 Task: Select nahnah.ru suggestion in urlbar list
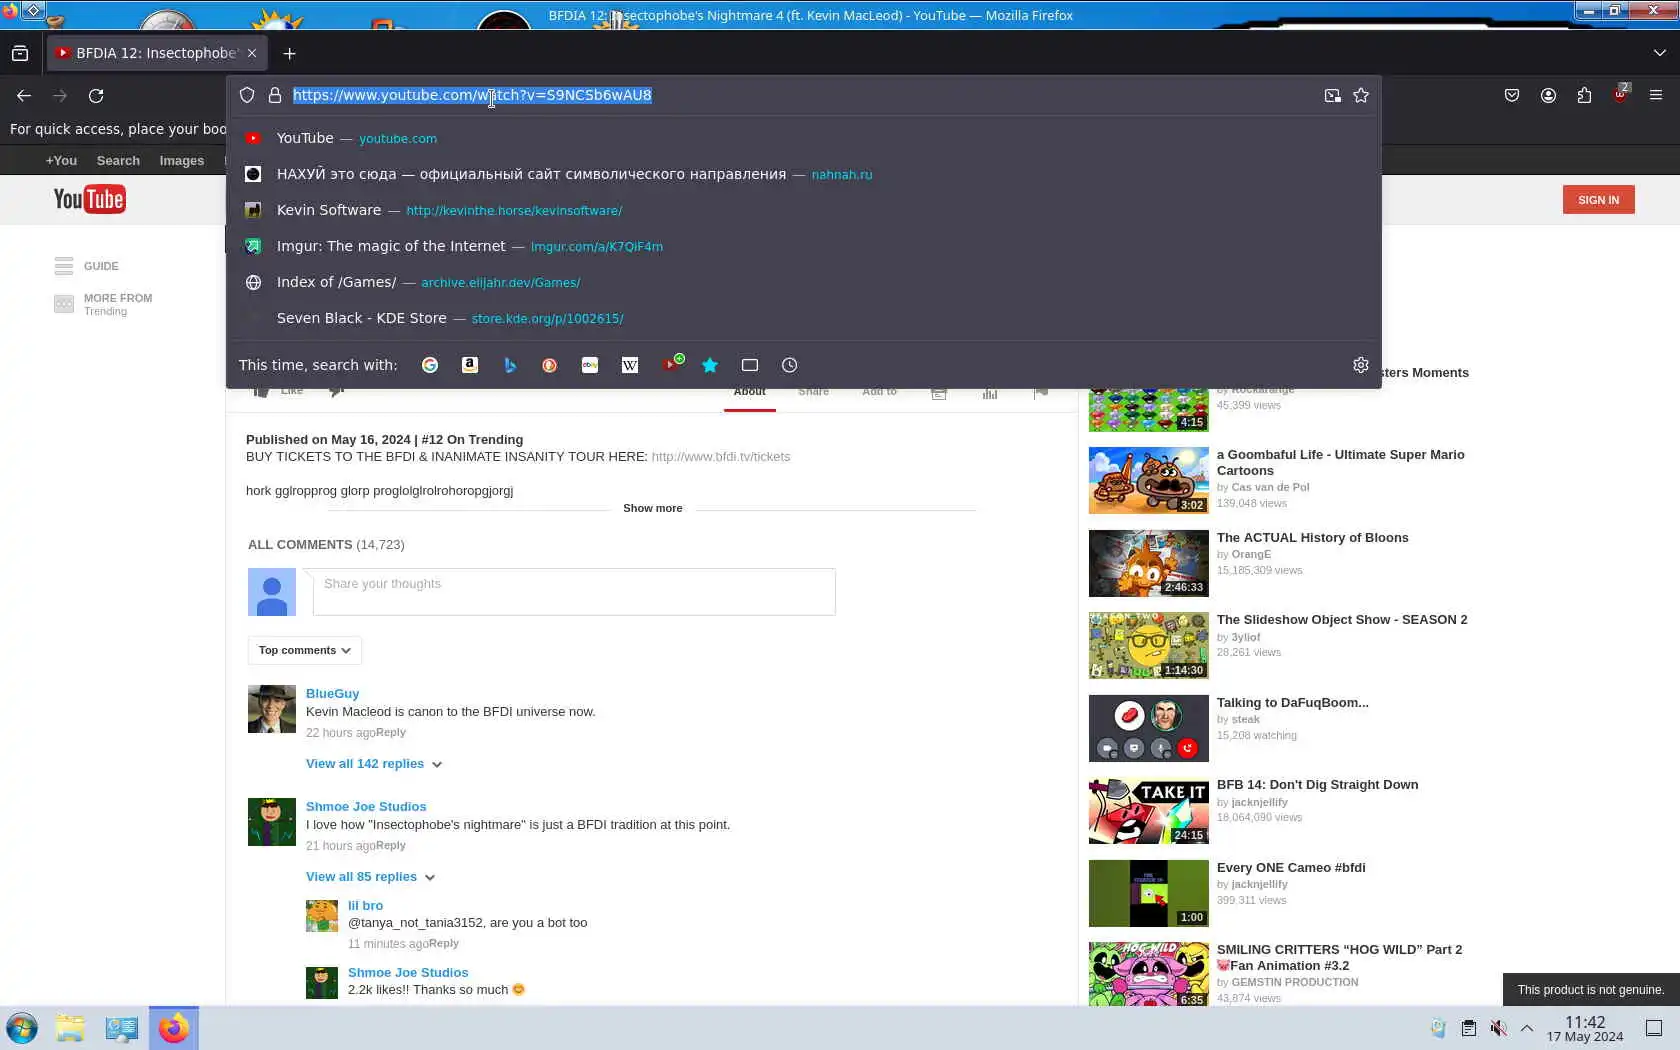coord(804,174)
